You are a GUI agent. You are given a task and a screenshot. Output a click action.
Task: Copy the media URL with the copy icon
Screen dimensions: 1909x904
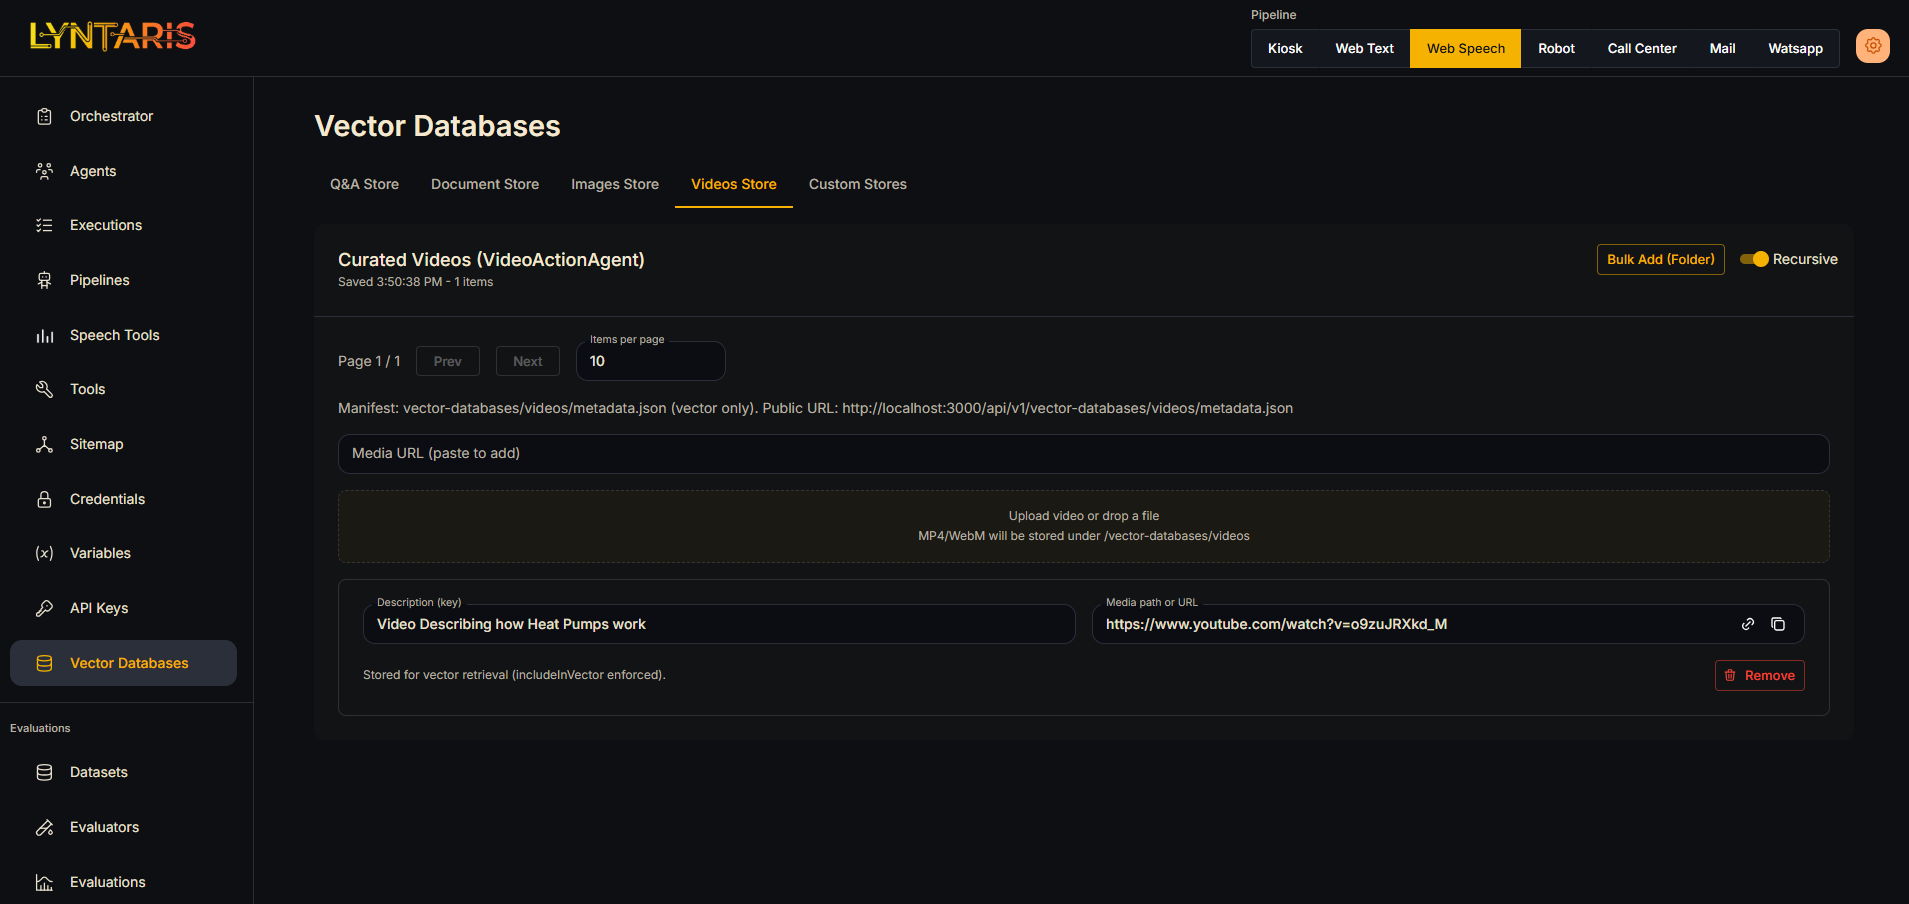click(1778, 624)
